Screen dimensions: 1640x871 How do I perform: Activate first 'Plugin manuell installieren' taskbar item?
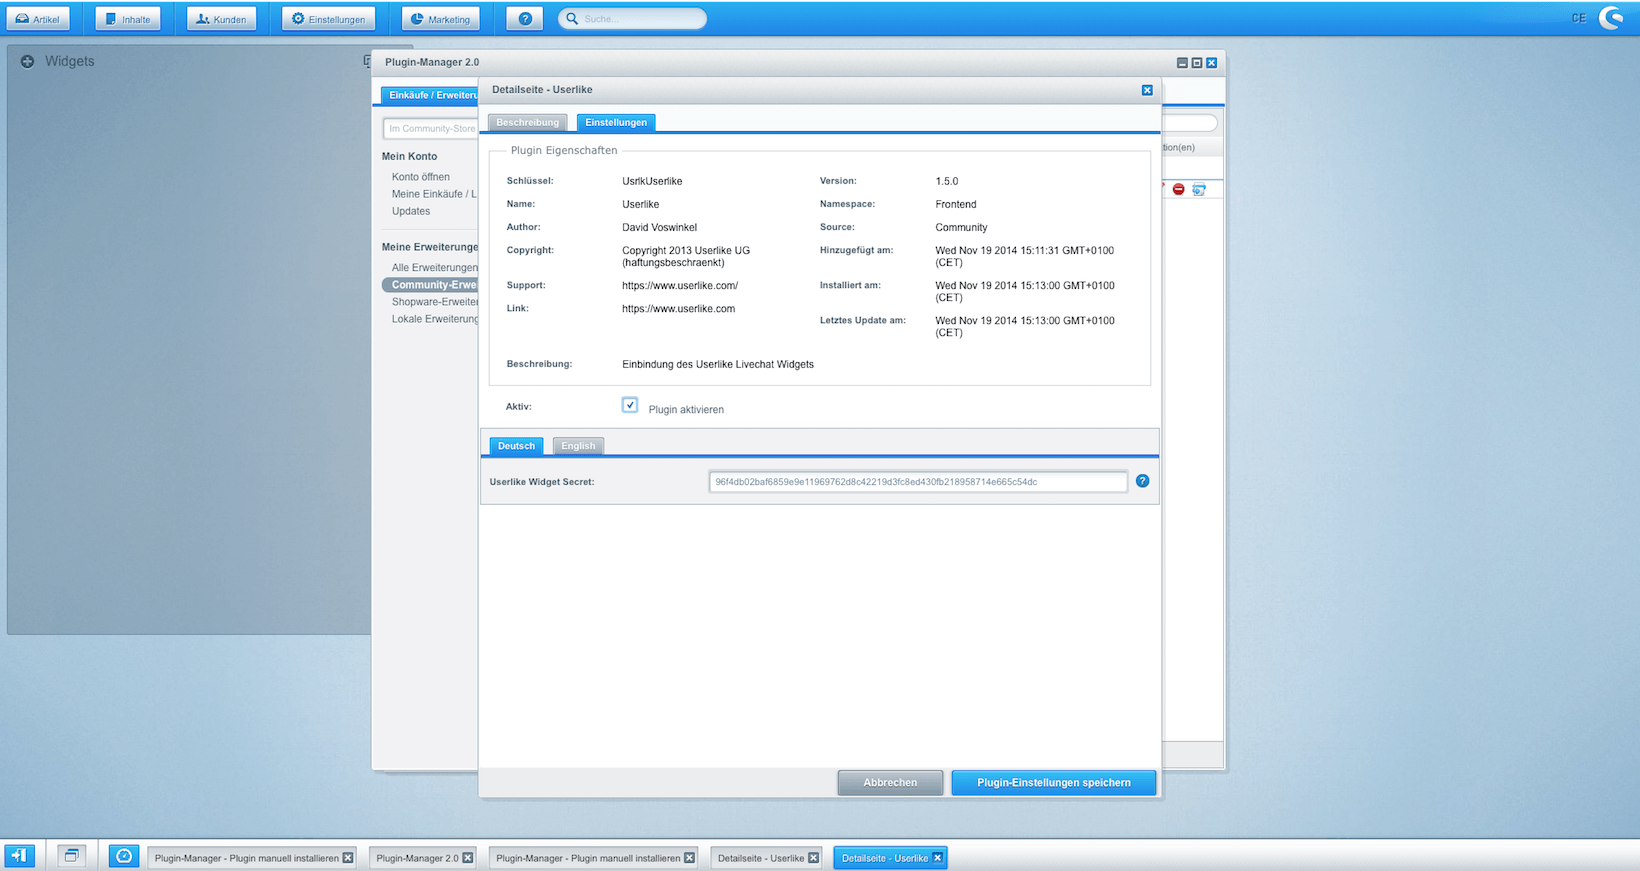tap(246, 858)
